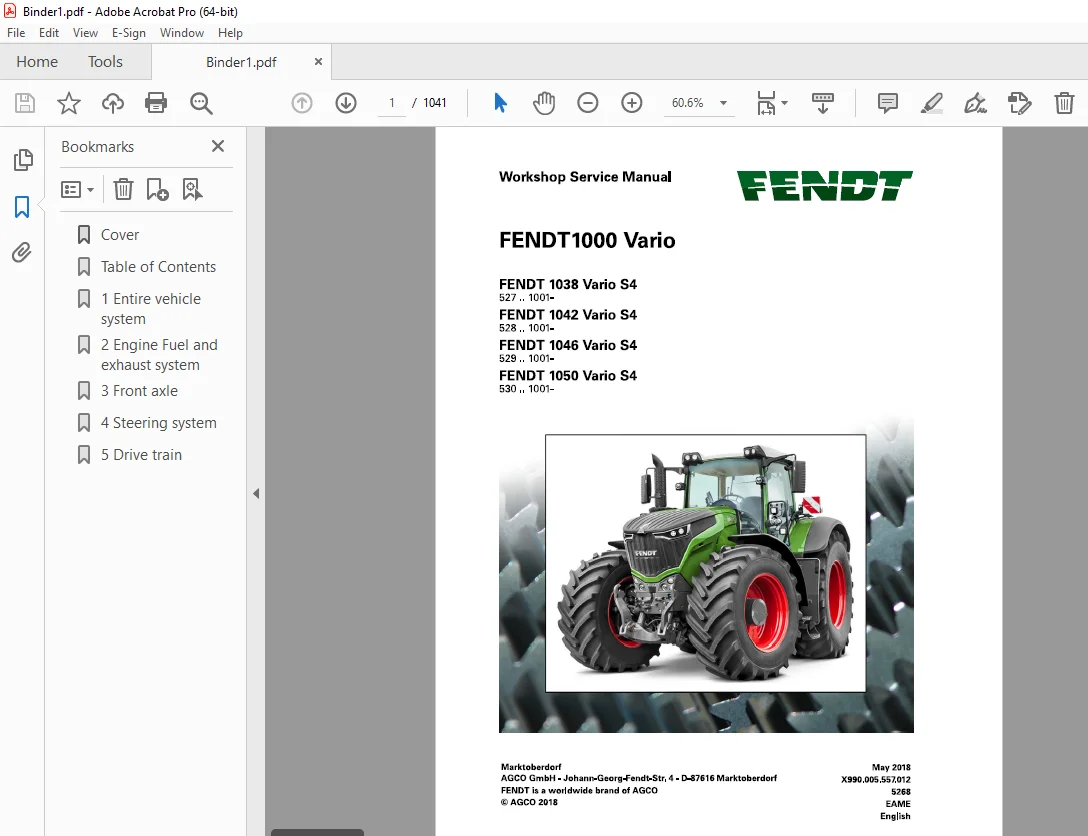Screen dimensions: 1088x836
Task: Select the Highlight text tool
Action: [x=931, y=103]
